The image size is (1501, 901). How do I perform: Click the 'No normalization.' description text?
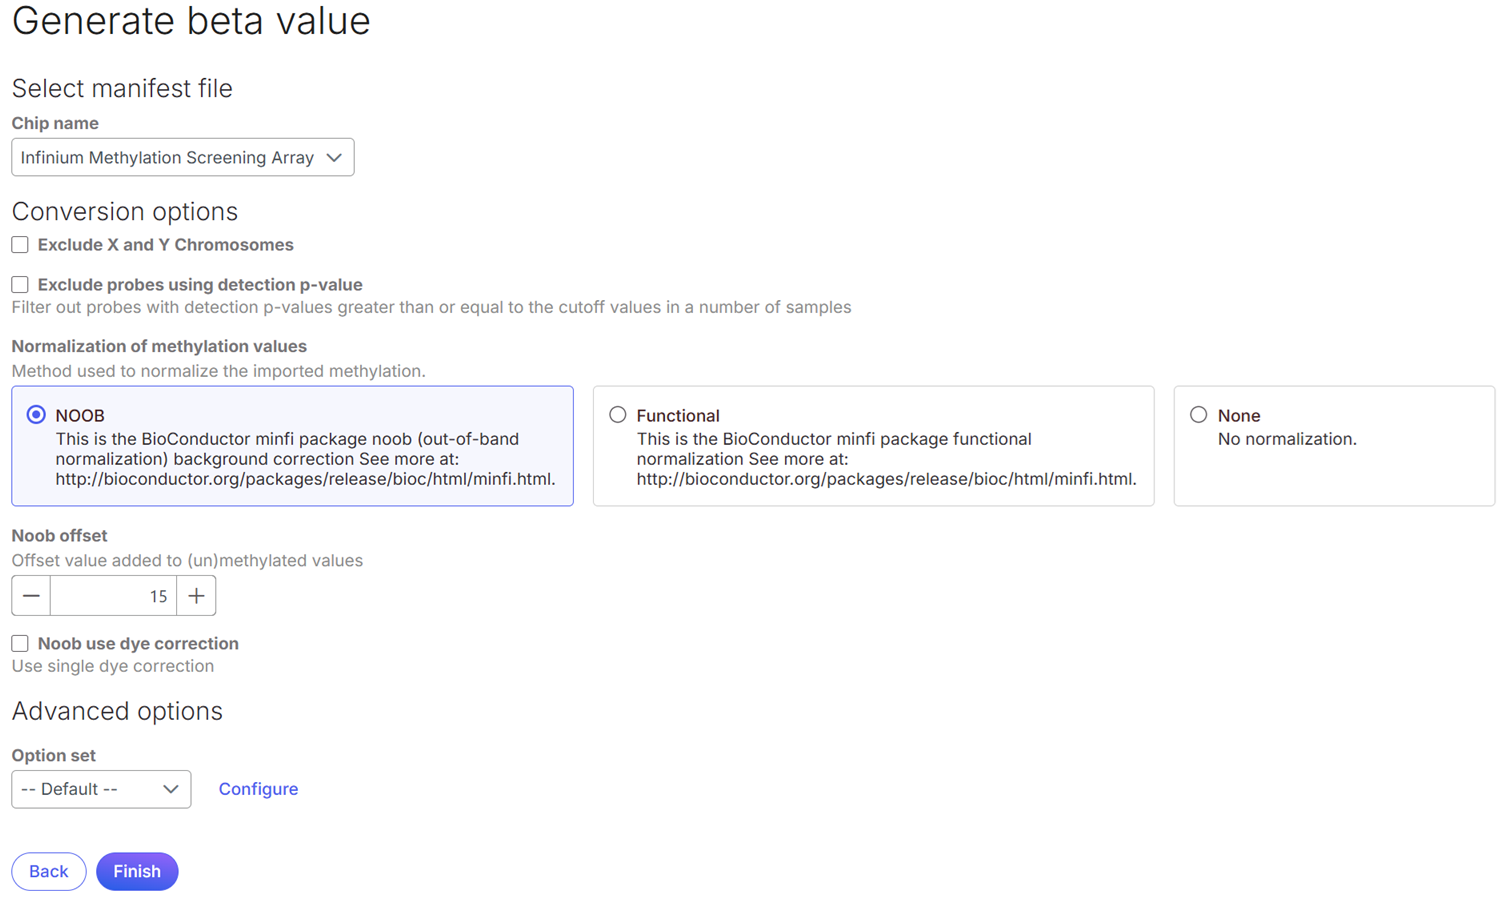pos(1286,439)
